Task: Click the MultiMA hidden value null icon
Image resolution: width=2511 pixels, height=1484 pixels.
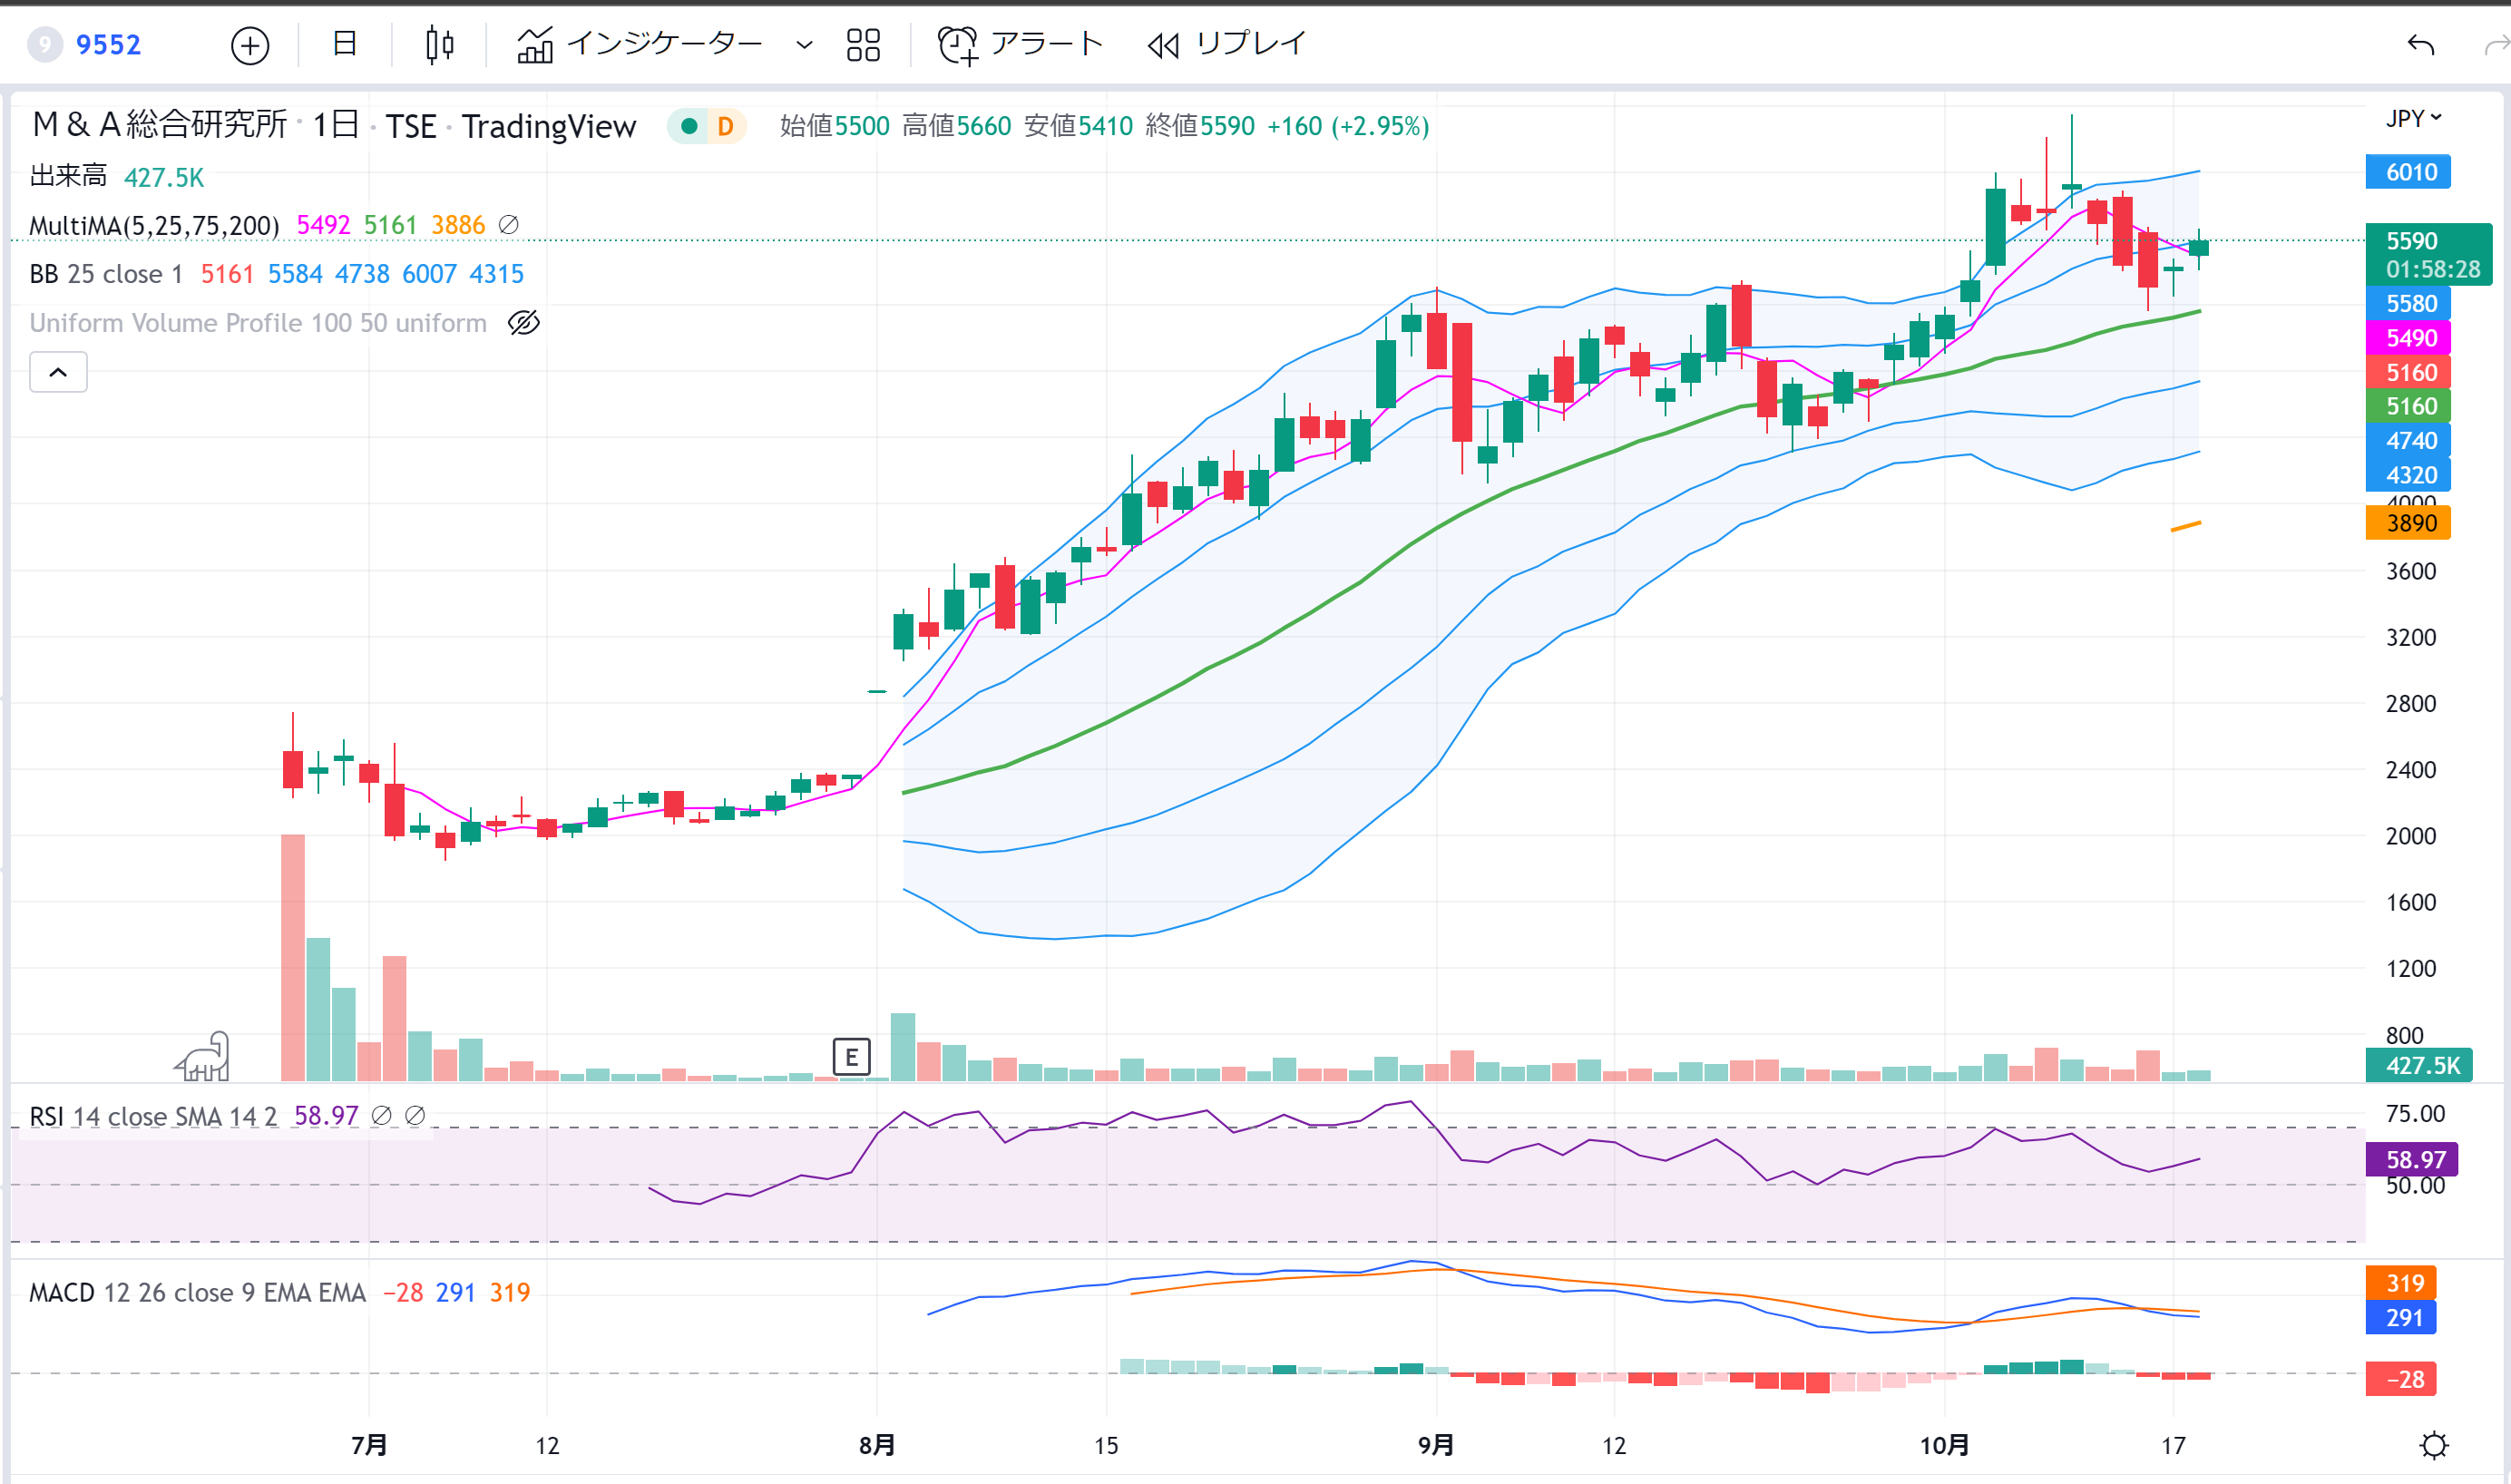Action: [508, 225]
